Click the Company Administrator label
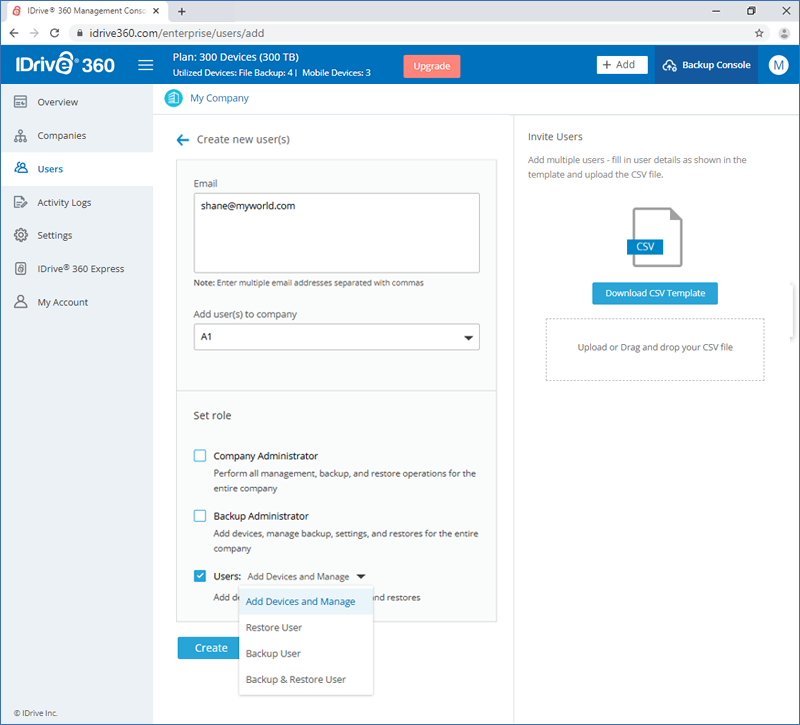Viewport: 800px width, 725px height. coord(265,456)
